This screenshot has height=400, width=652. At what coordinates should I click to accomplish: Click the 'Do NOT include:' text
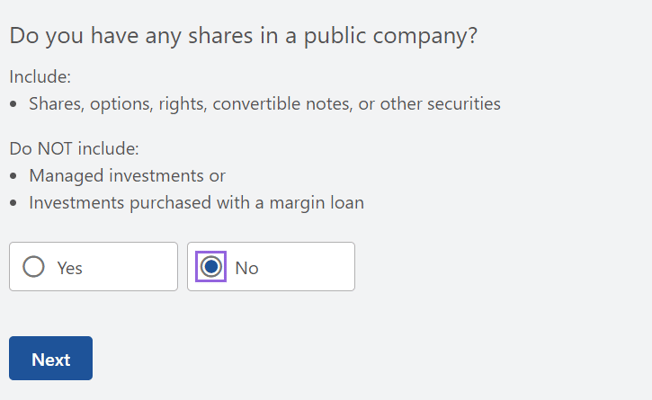[74, 149]
